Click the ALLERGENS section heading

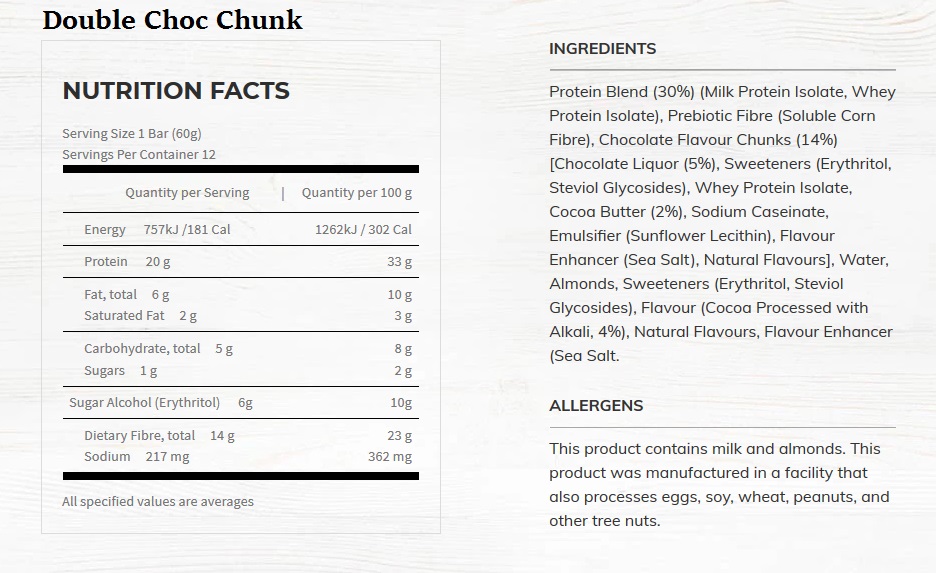point(596,406)
